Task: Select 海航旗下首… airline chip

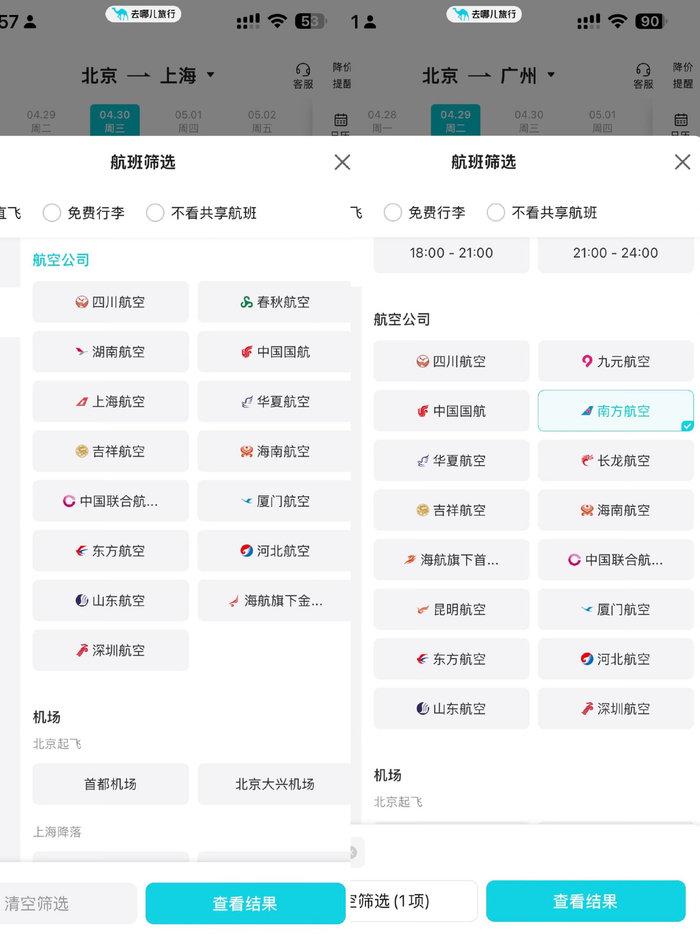Action: 451,560
